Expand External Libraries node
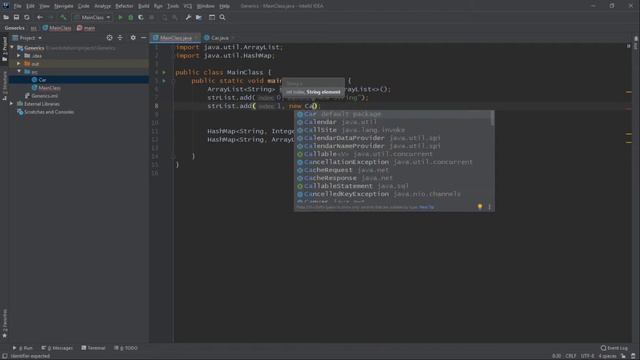The image size is (640, 360). click(x=11, y=104)
